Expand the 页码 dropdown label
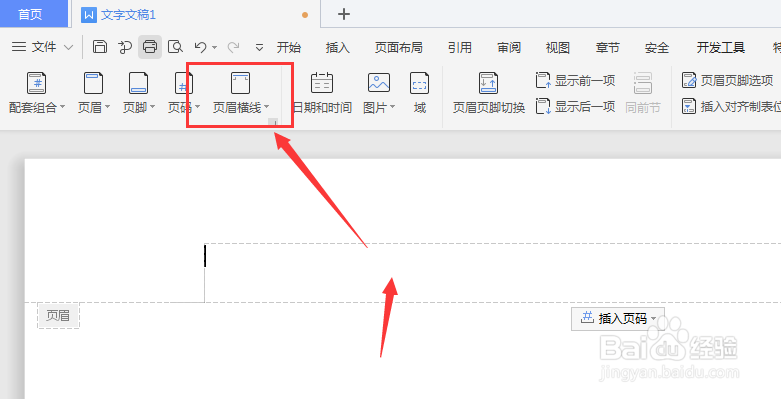The image size is (781, 399). [184, 107]
